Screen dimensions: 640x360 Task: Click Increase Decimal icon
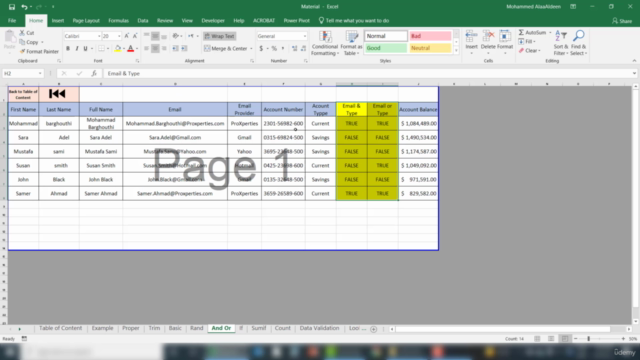[294, 49]
